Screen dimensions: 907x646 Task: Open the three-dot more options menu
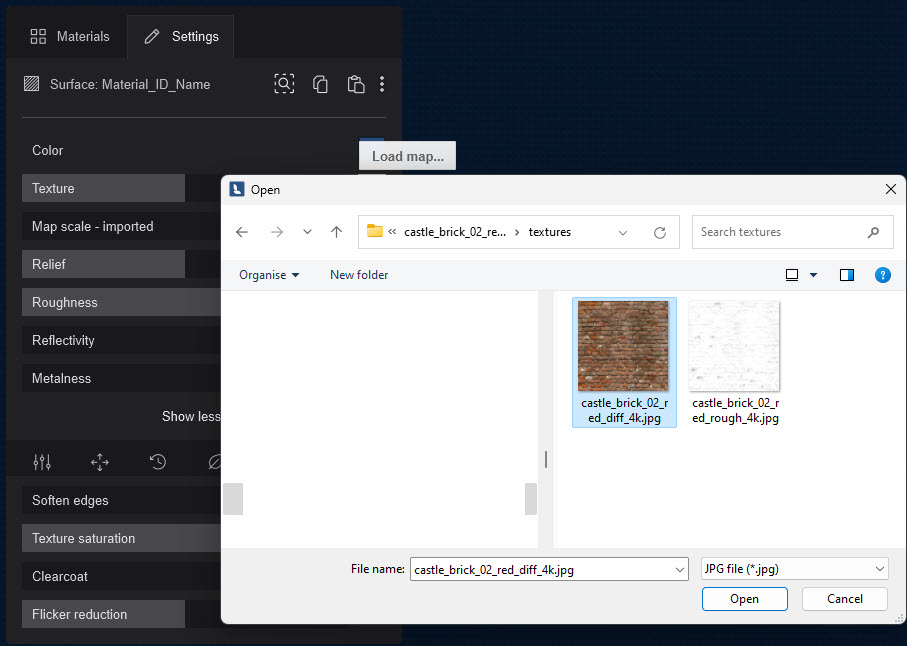382,84
